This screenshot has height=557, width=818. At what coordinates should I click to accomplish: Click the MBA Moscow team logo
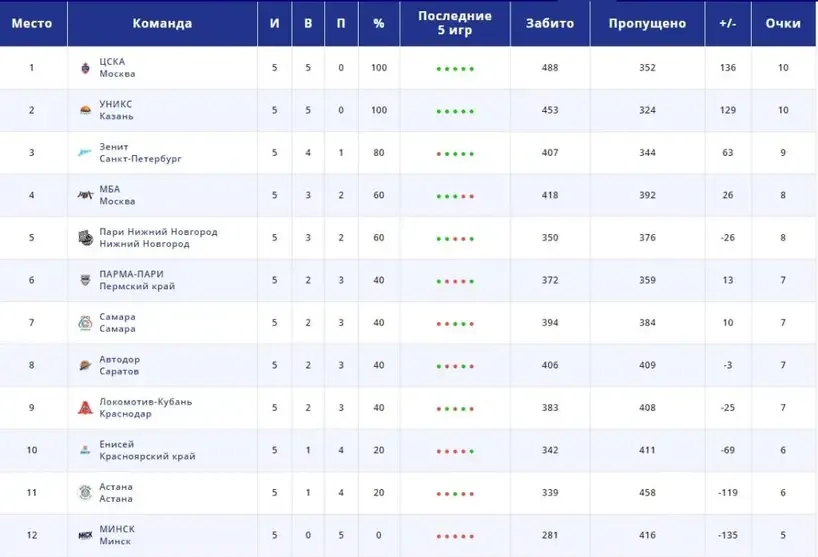pos(85,195)
